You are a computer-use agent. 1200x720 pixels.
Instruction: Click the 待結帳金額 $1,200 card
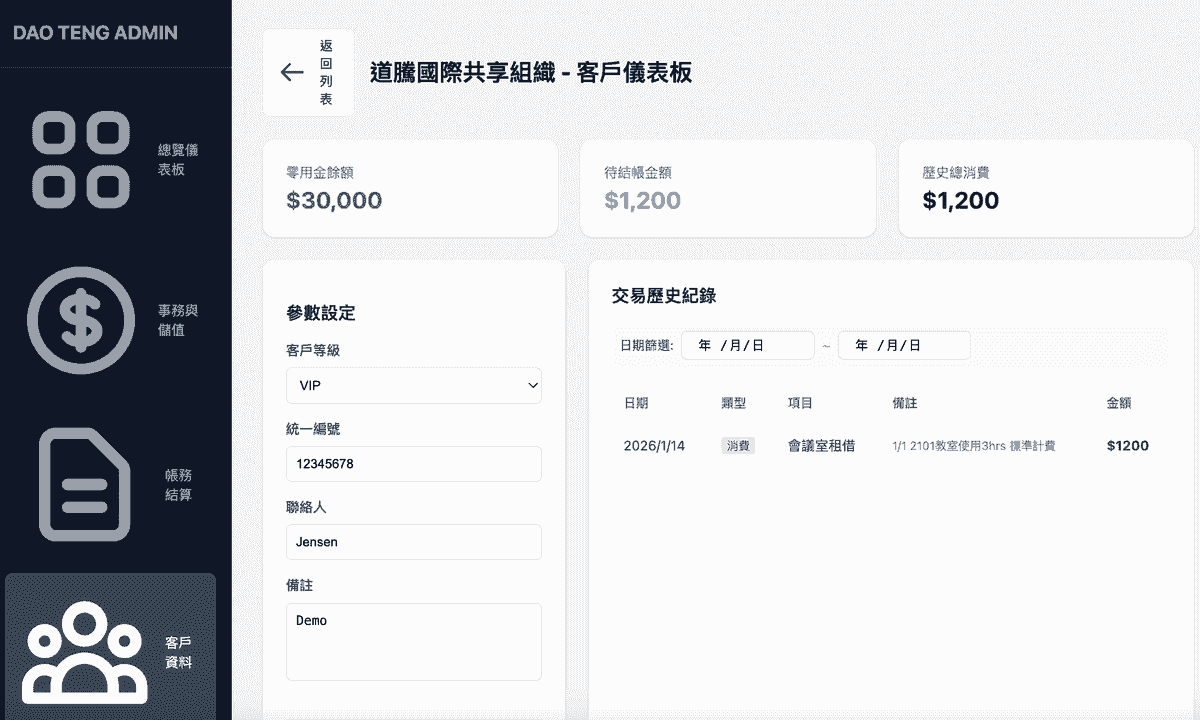click(x=727, y=188)
